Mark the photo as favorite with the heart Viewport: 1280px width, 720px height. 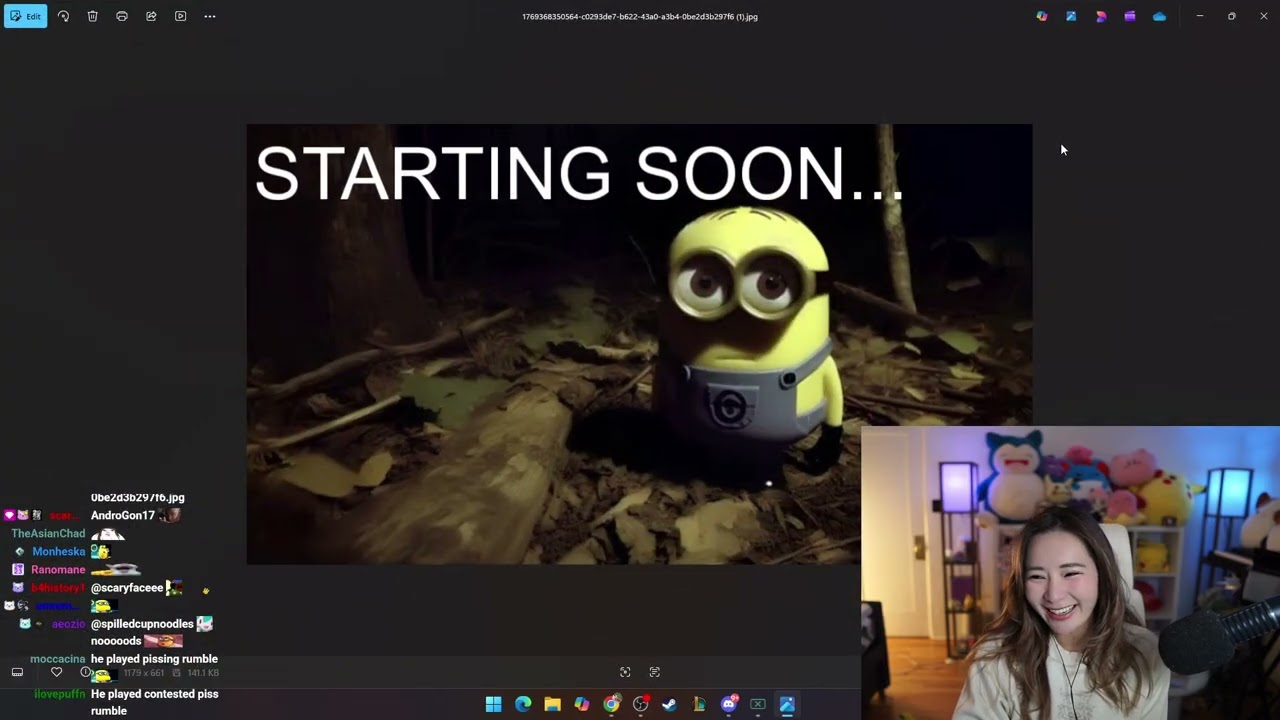tap(56, 672)
